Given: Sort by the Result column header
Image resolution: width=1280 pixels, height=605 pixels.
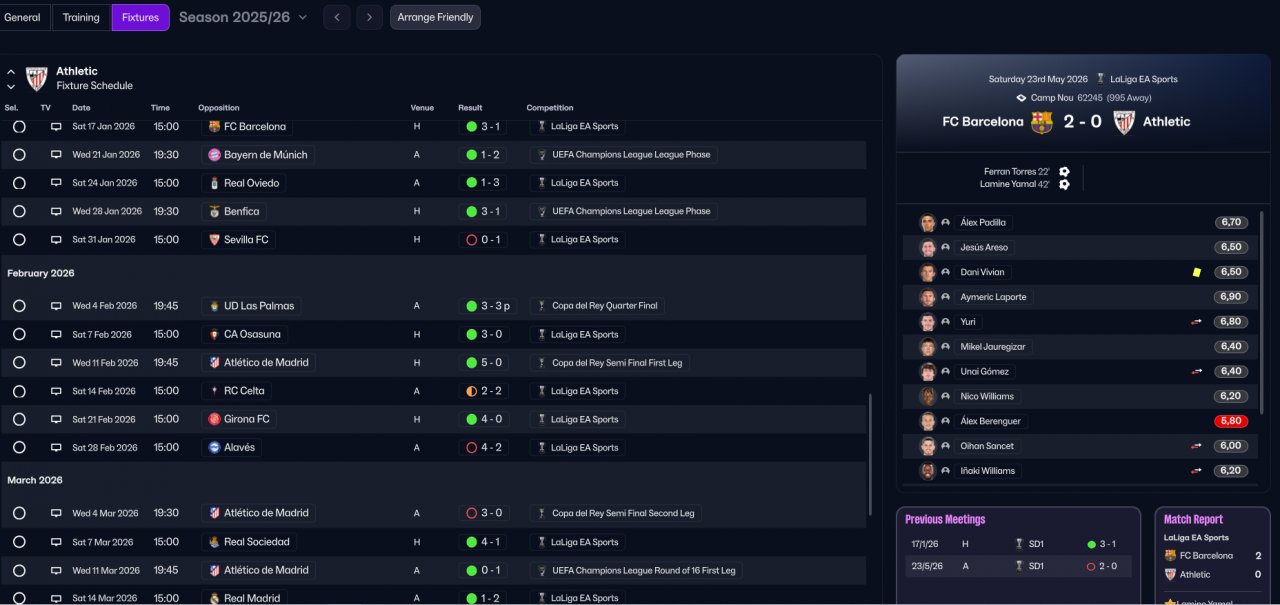Looking at the screenshot, I should 470,108.
